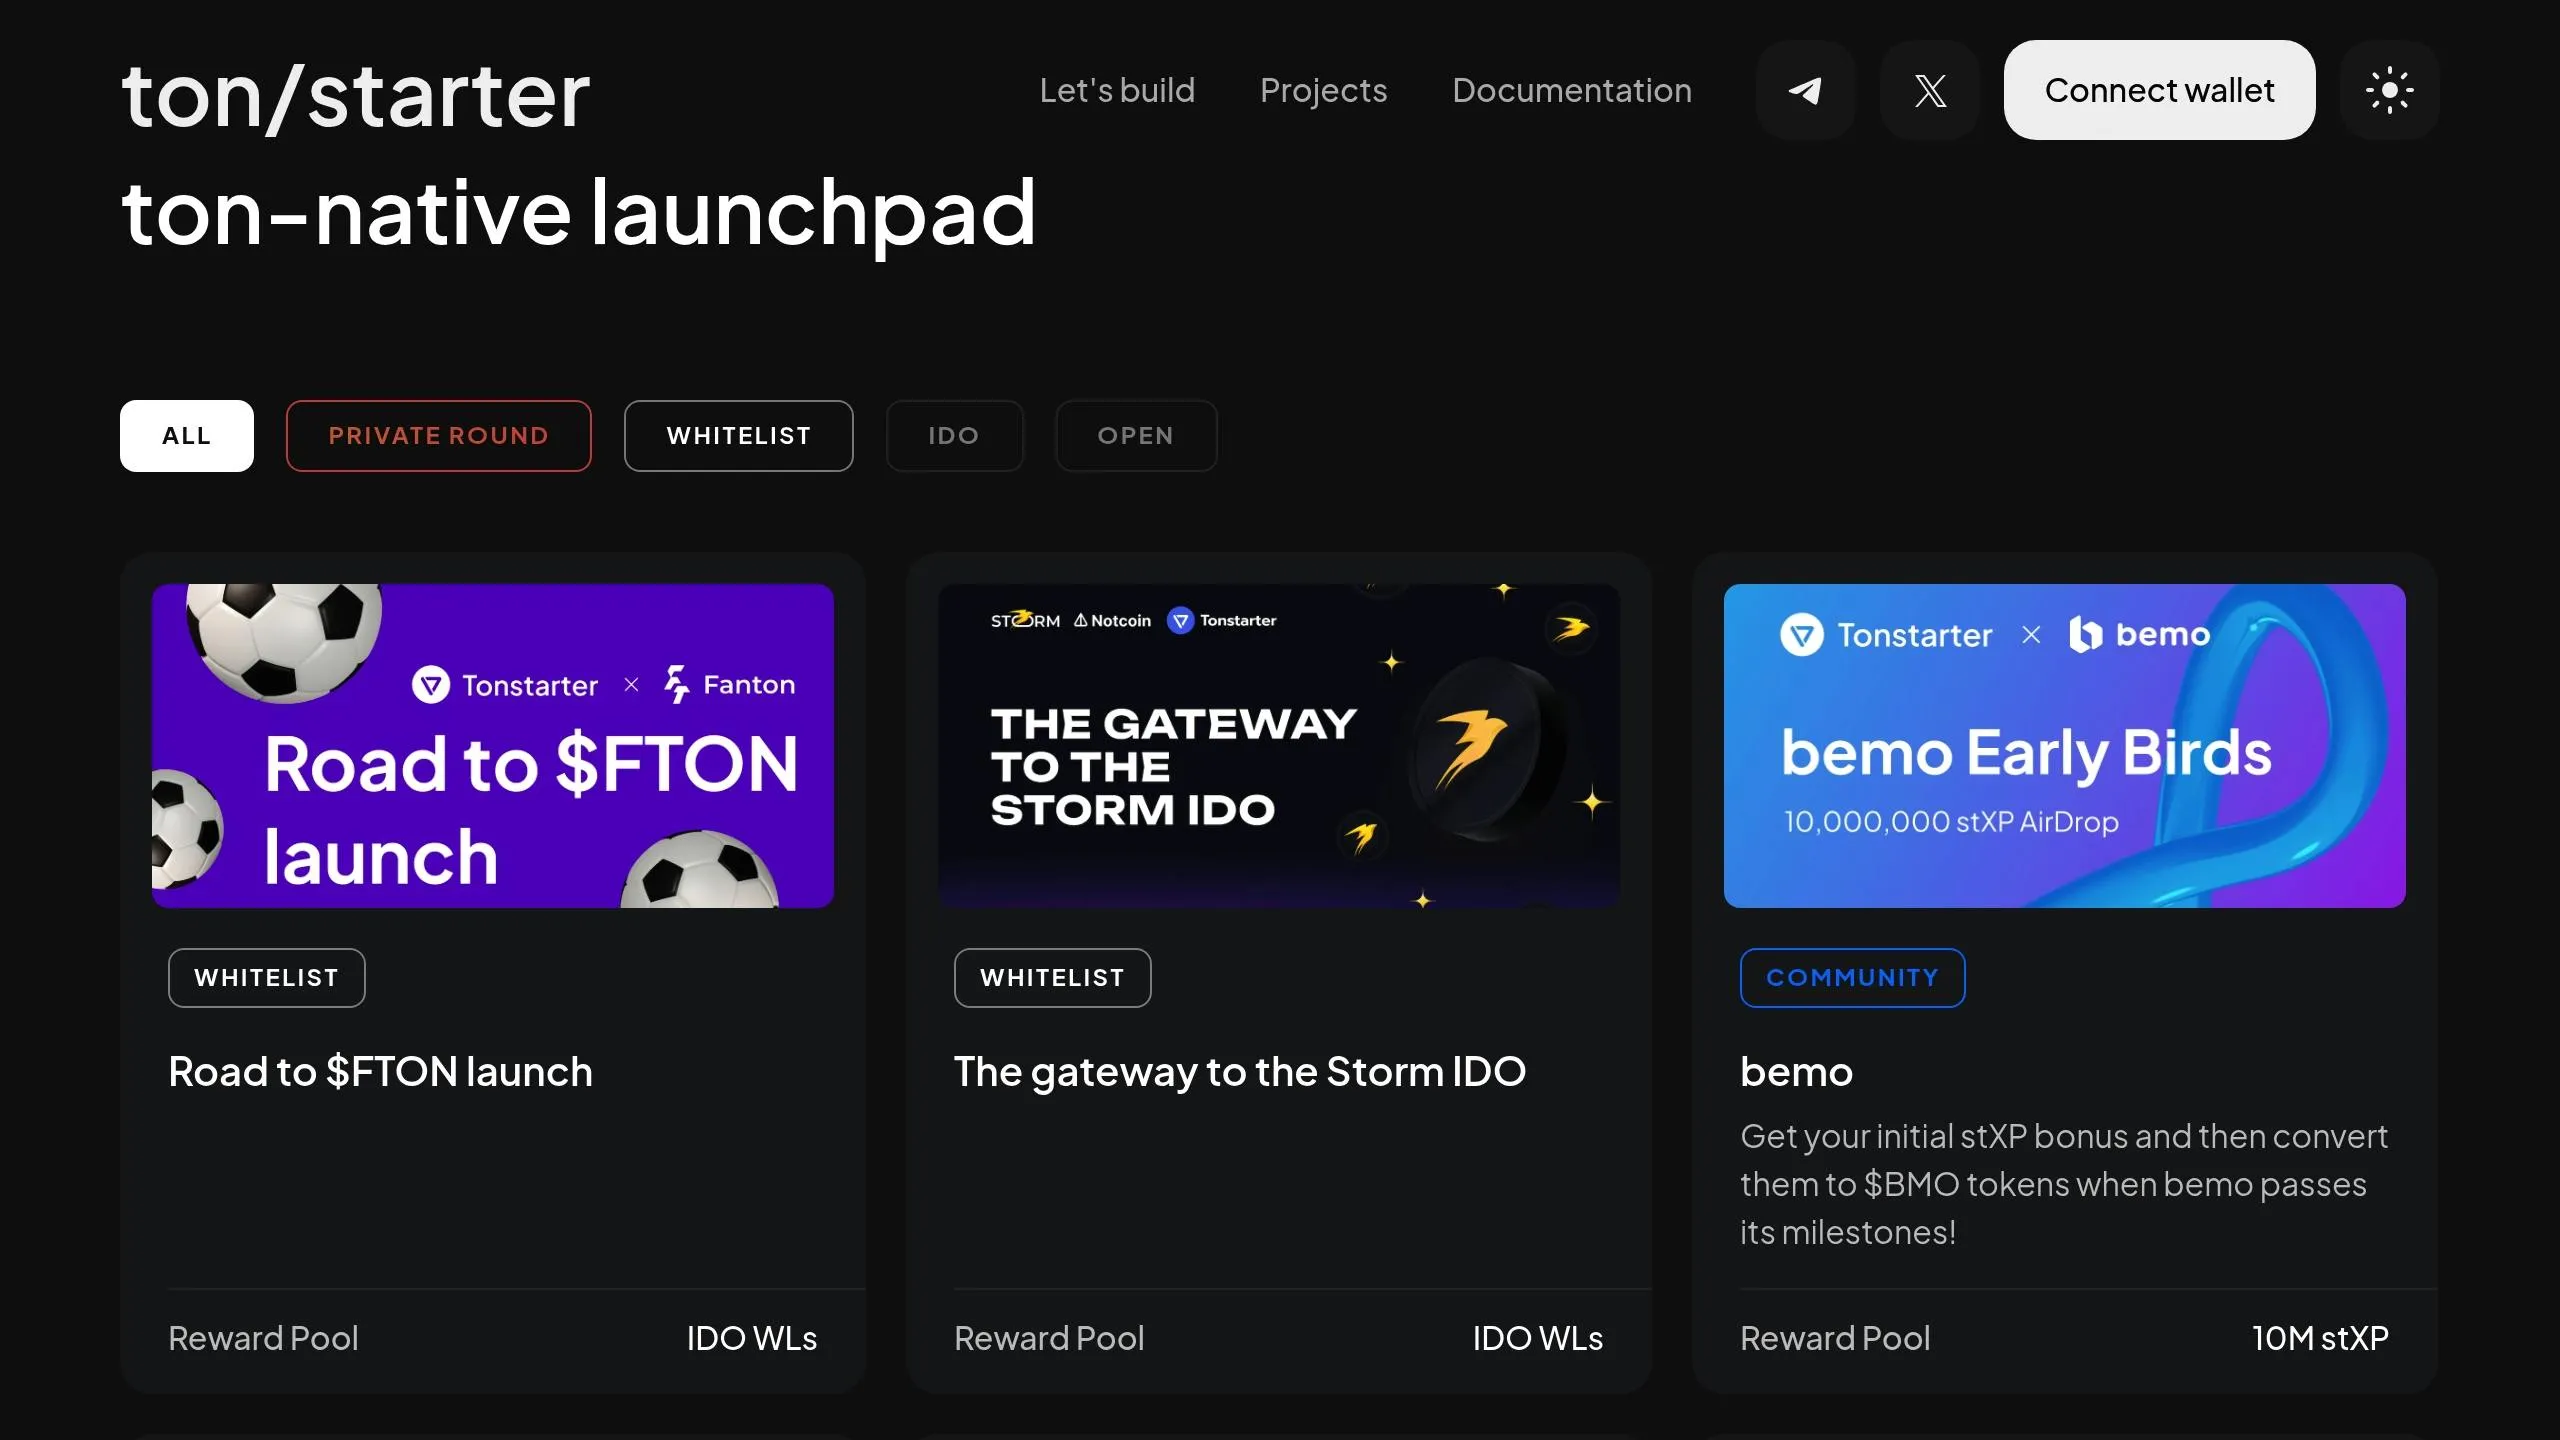Image resolution: width=2560 pixels, height=1440 pixels.
Task: Select the OPEN filter
Action: pos(1136,435)
